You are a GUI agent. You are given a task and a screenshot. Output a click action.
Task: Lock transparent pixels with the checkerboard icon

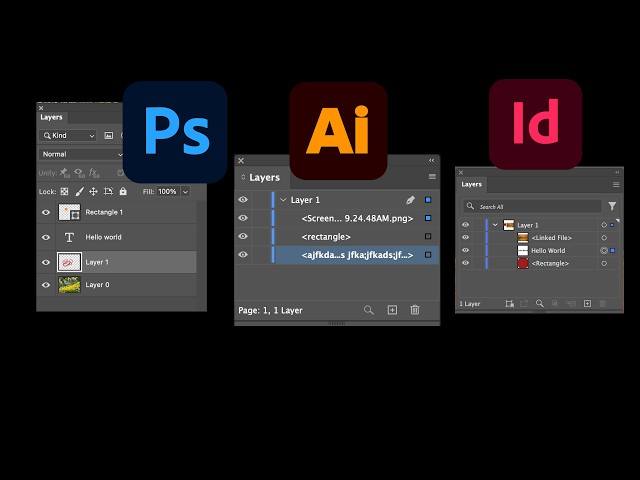(64, 191)
